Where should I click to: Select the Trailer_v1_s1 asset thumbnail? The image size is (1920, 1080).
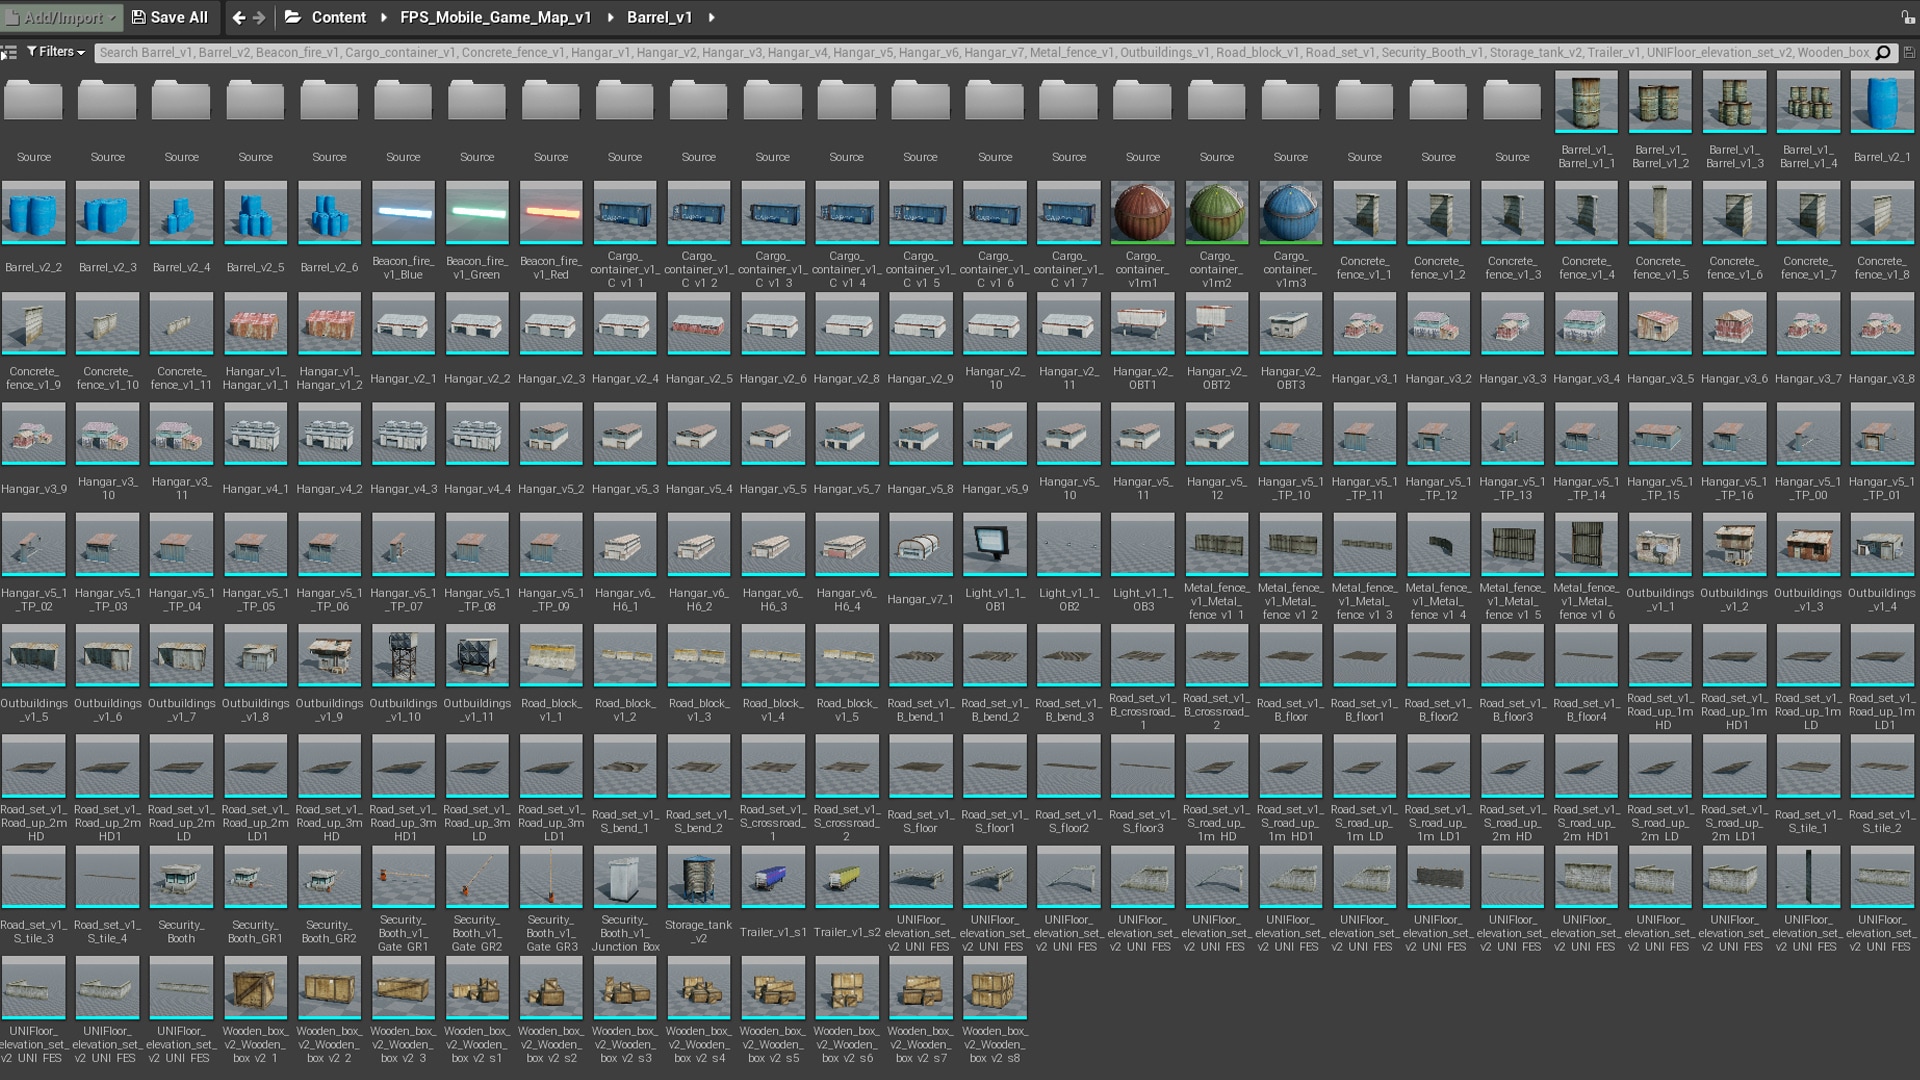tap(772, 876)
